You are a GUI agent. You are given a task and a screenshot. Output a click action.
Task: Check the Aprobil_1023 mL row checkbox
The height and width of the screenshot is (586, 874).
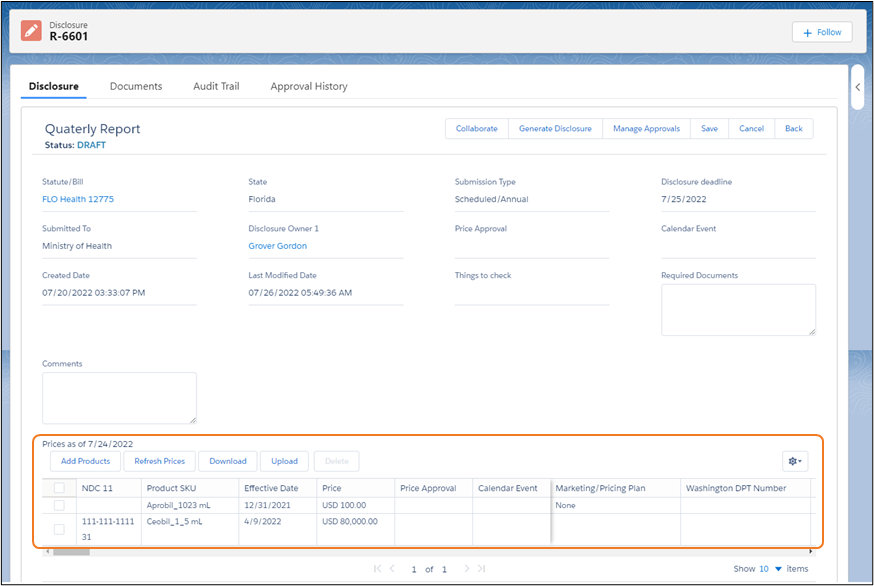point(59,505)
